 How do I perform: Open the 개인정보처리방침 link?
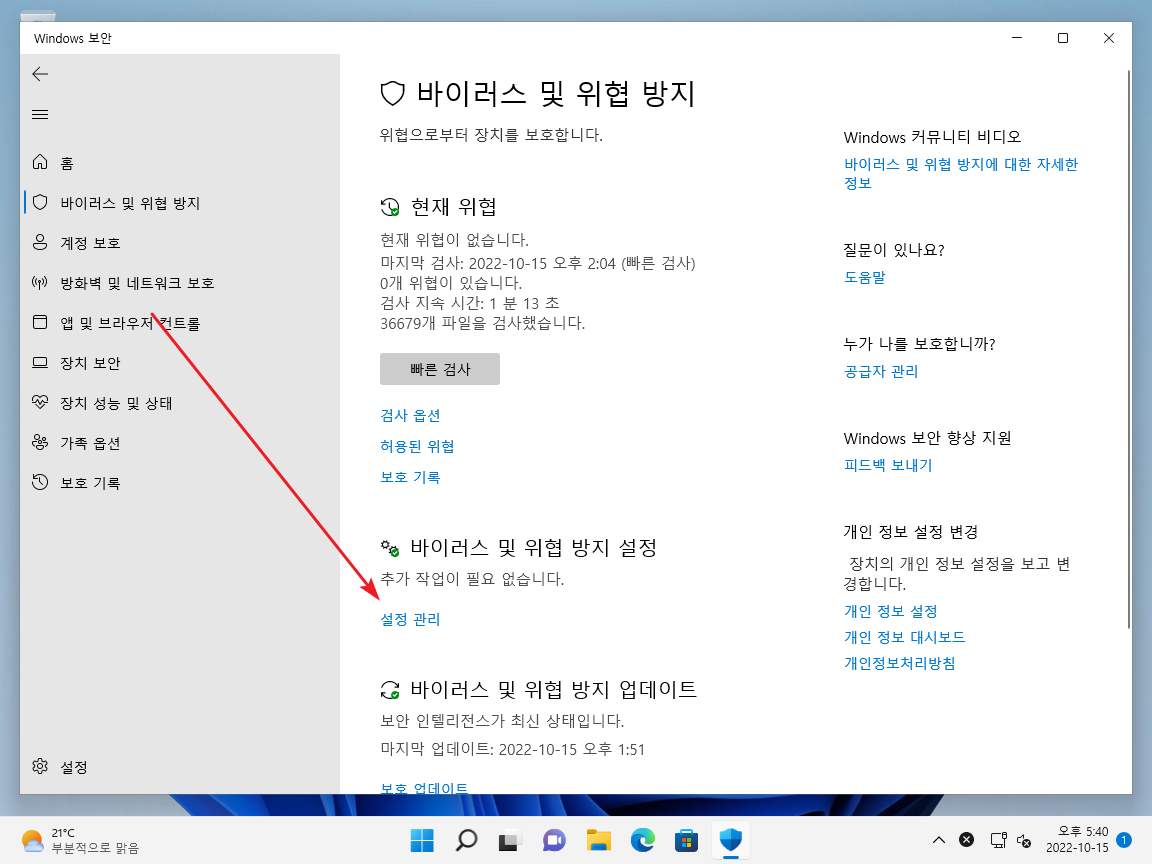tap(899, 663)
